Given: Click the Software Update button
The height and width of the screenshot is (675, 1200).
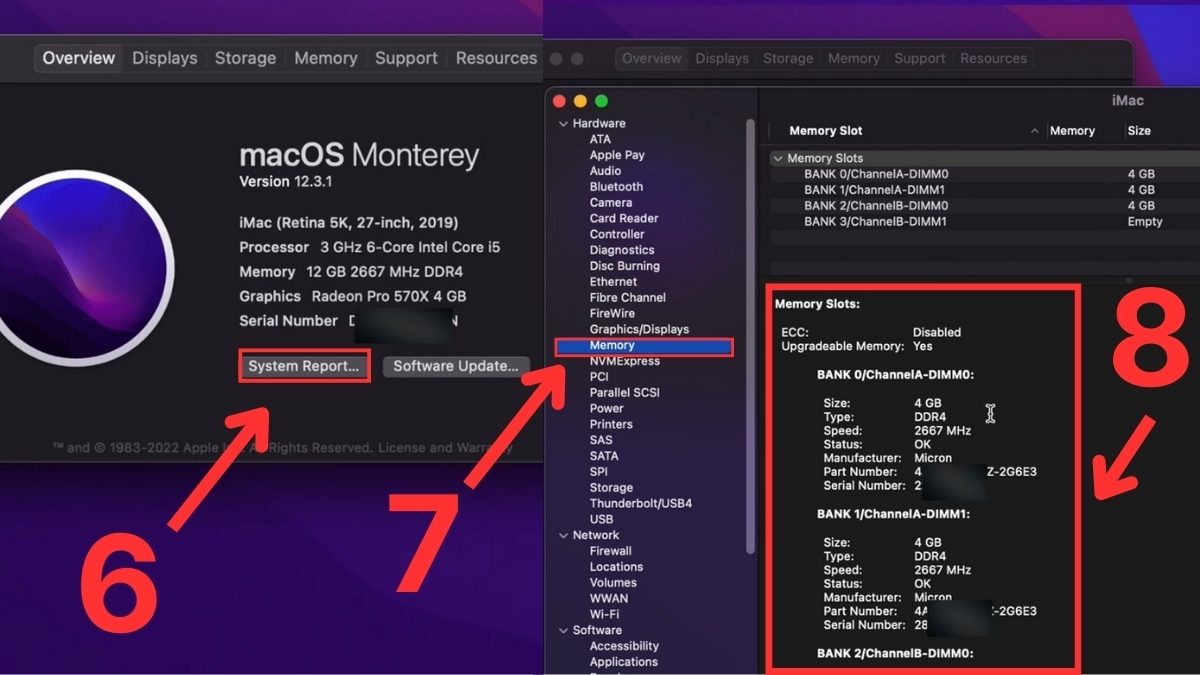Looking at the screenshot, I should point(455,366).
